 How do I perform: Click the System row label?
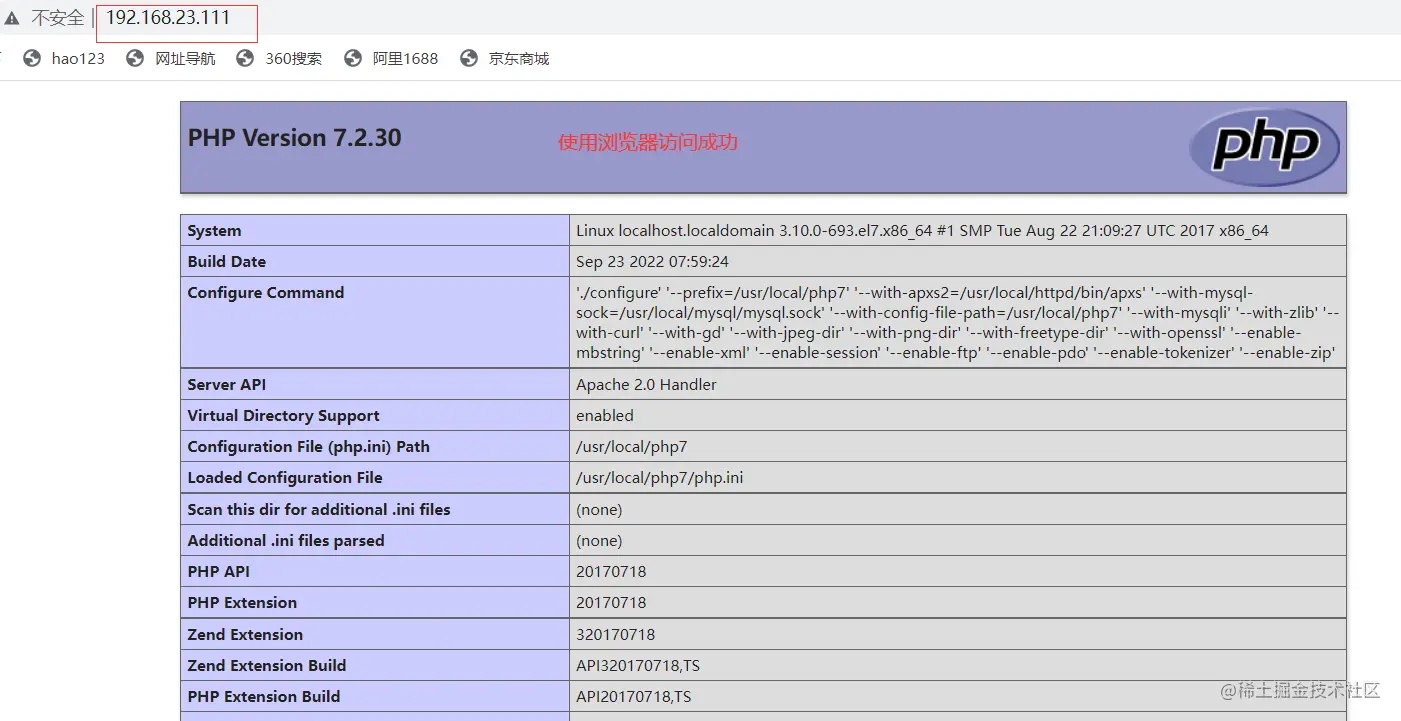(x=214, y=230)
